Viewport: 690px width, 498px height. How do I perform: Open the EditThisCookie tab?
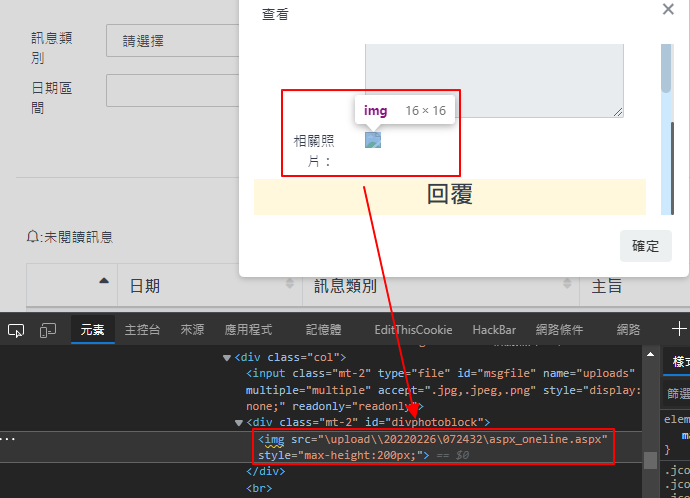coord(413,330)
